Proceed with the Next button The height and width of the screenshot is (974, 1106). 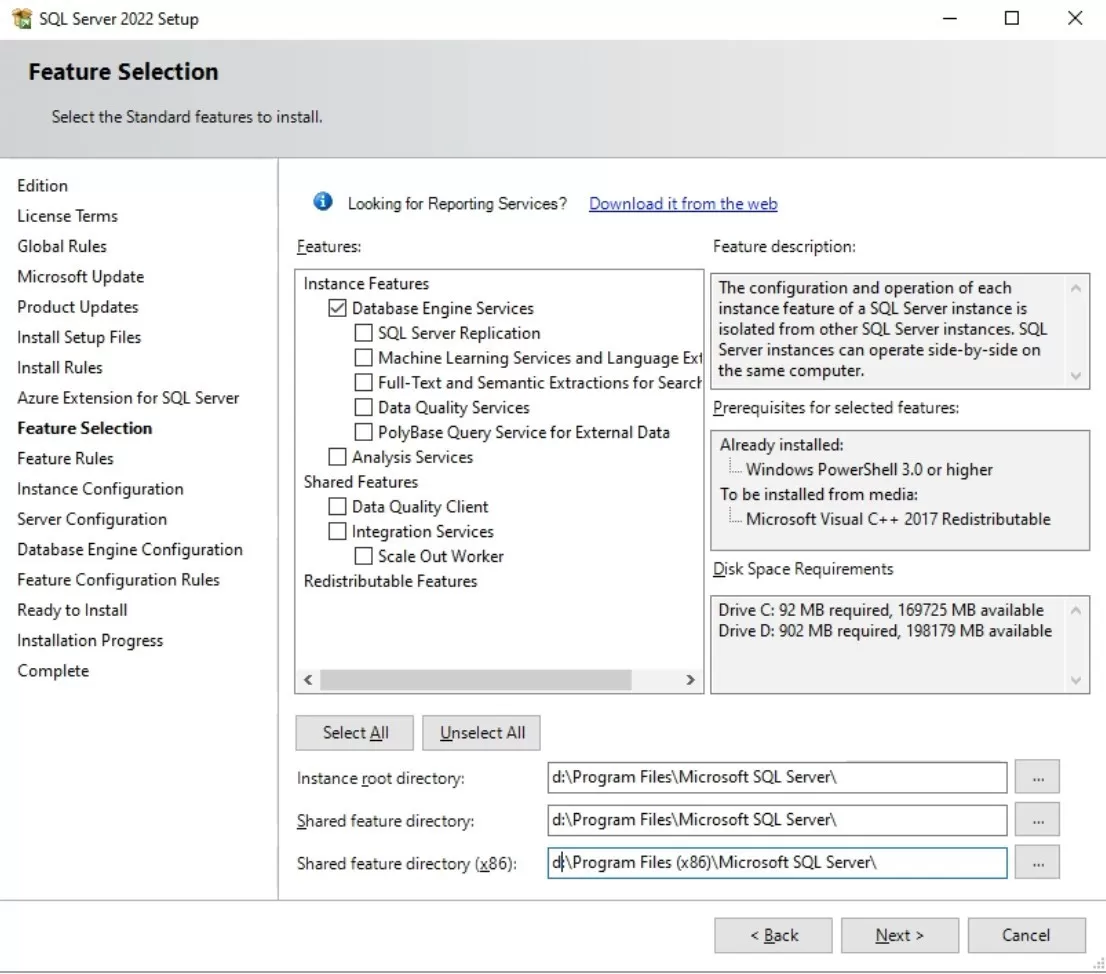[x=899, y=935]
